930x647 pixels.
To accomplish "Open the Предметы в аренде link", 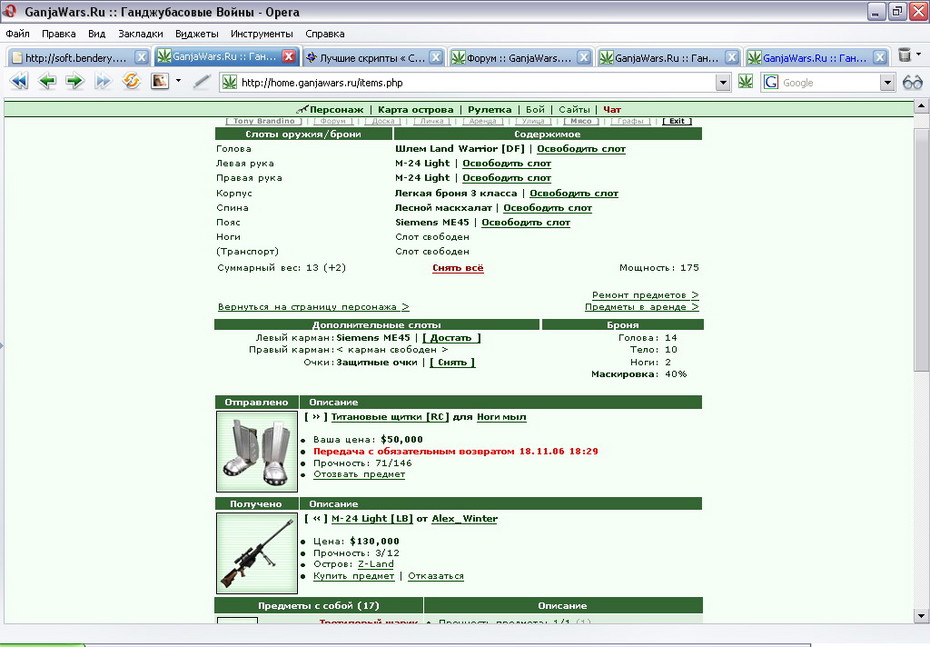I will [x=642, y=307].
